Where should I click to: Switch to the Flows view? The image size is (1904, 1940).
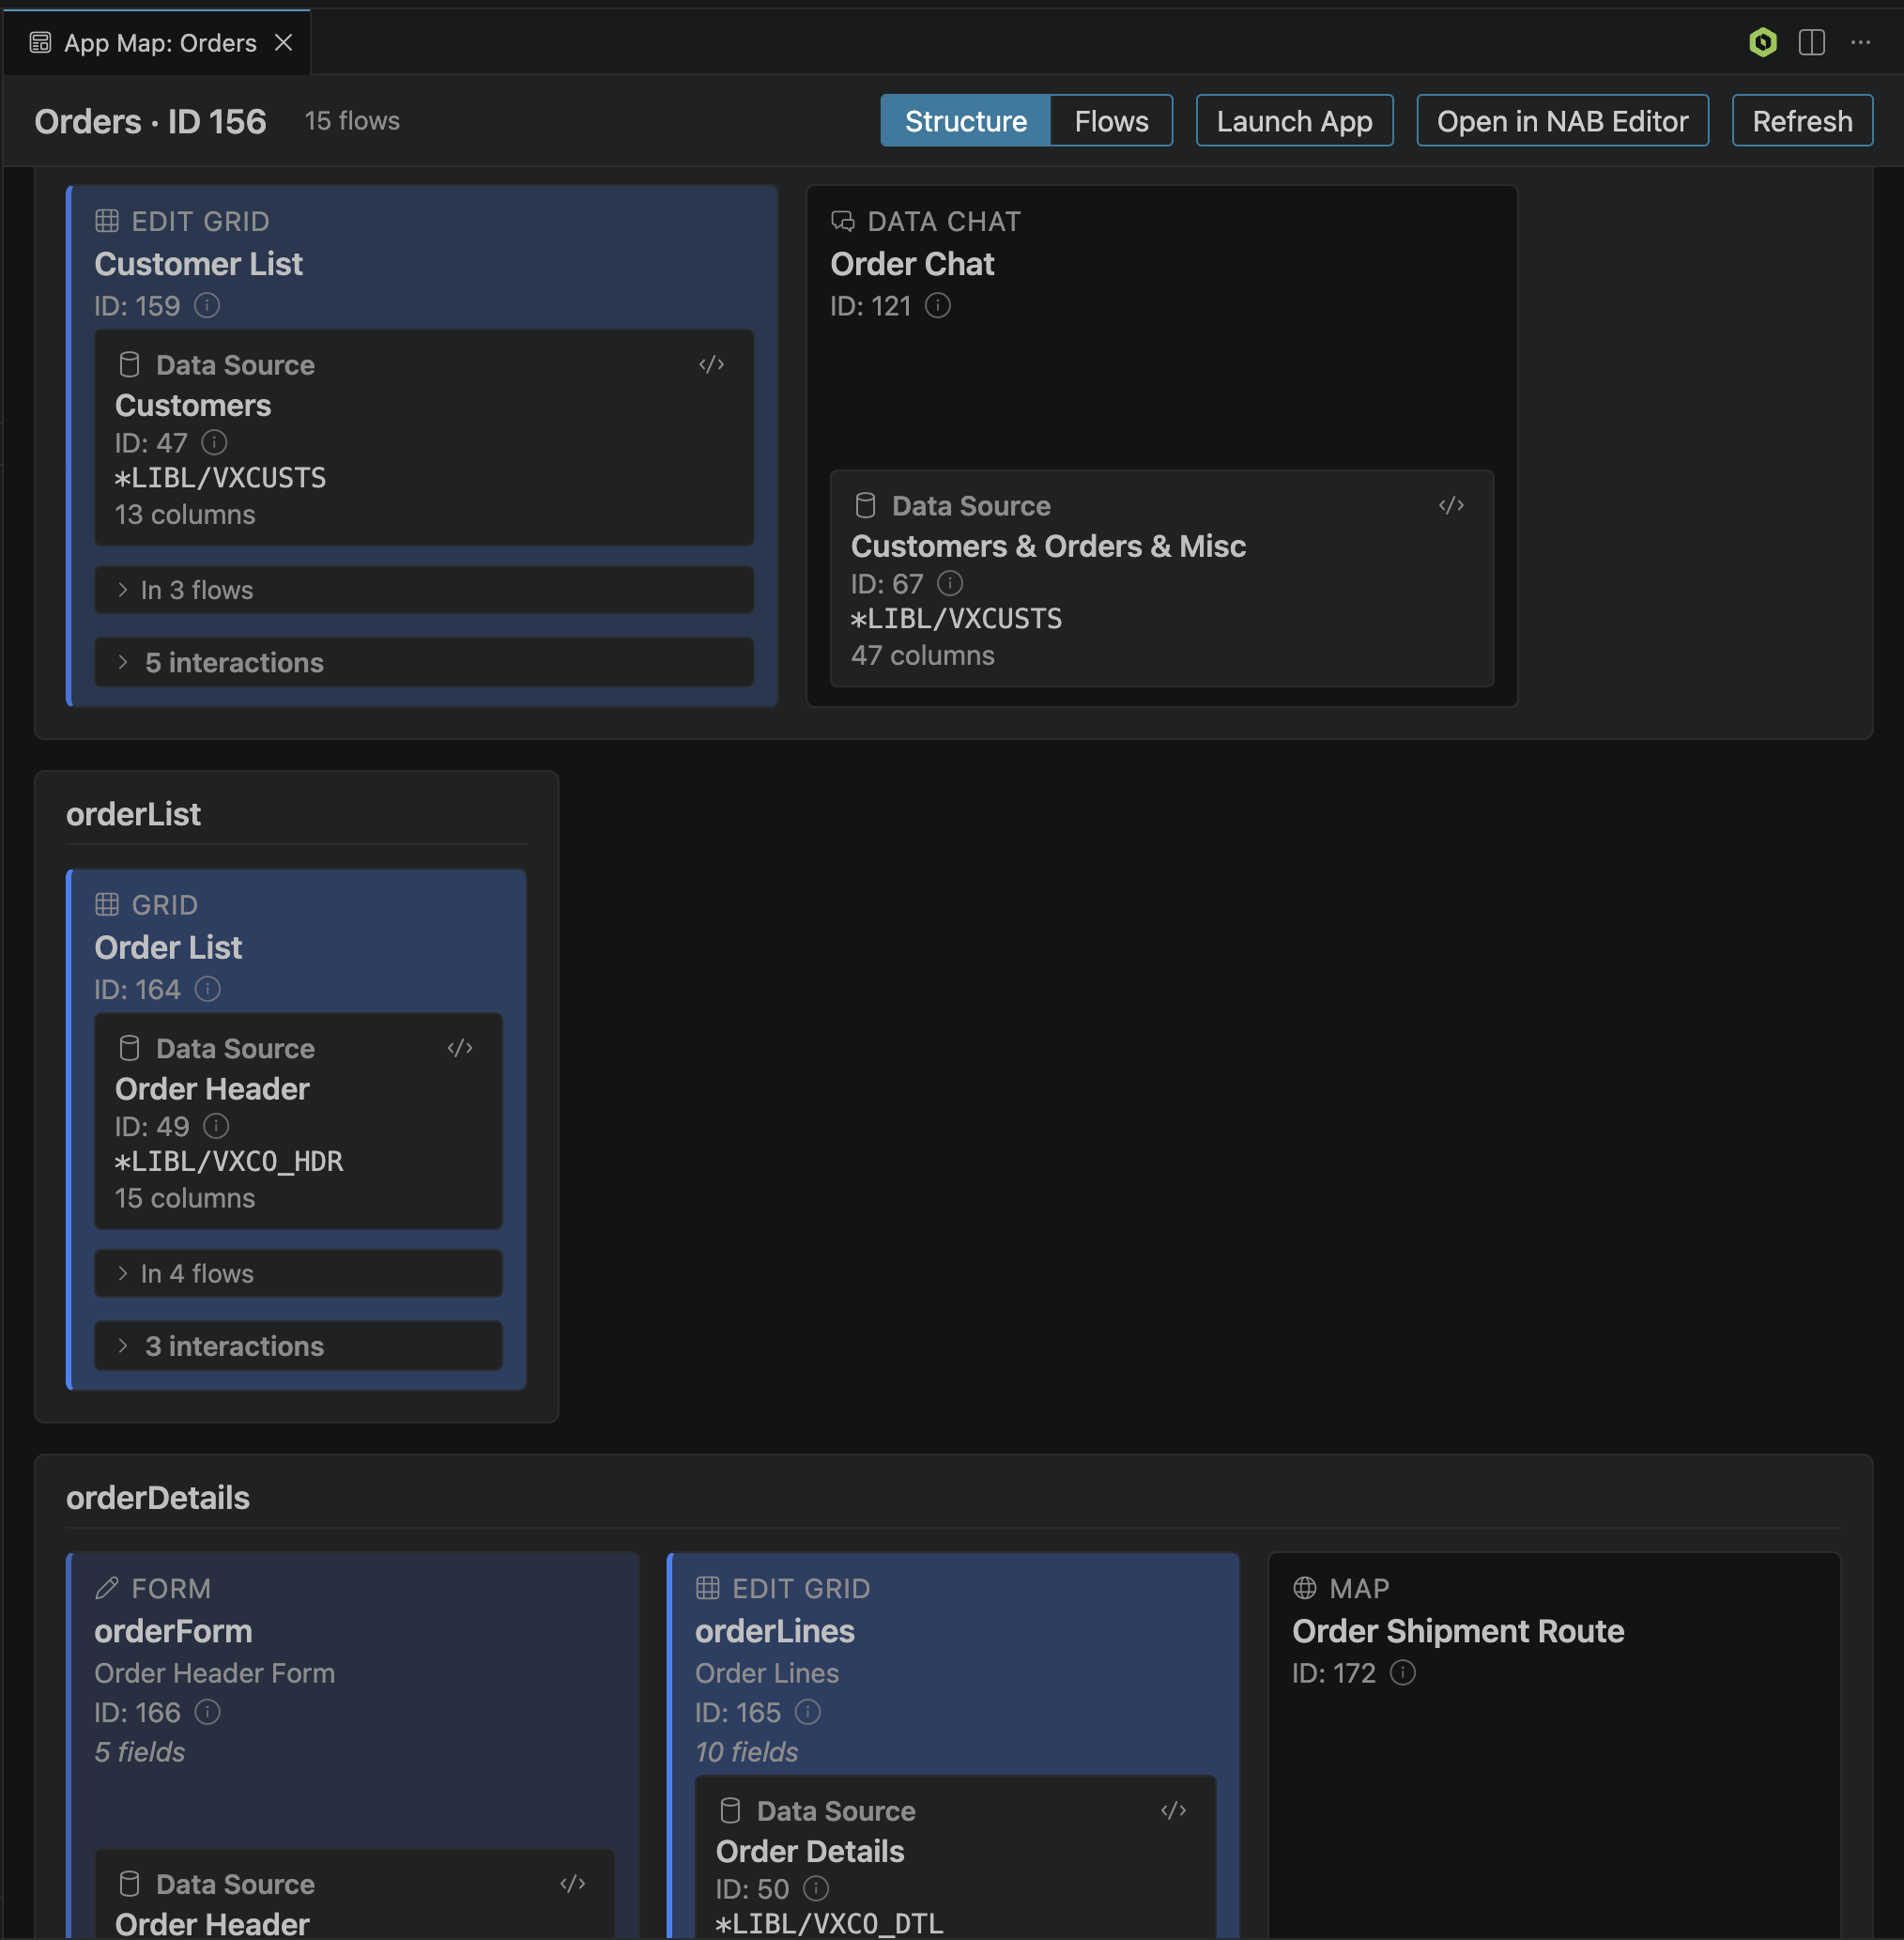click(x=1111, y=121)
